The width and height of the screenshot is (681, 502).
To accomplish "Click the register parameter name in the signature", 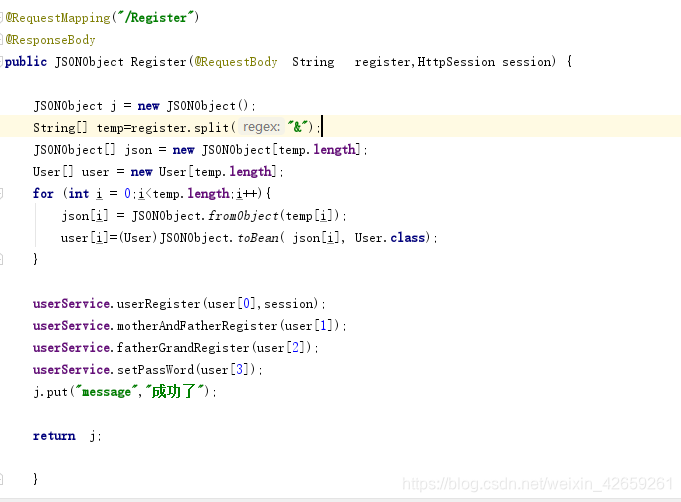I will [x=382, y=62].
